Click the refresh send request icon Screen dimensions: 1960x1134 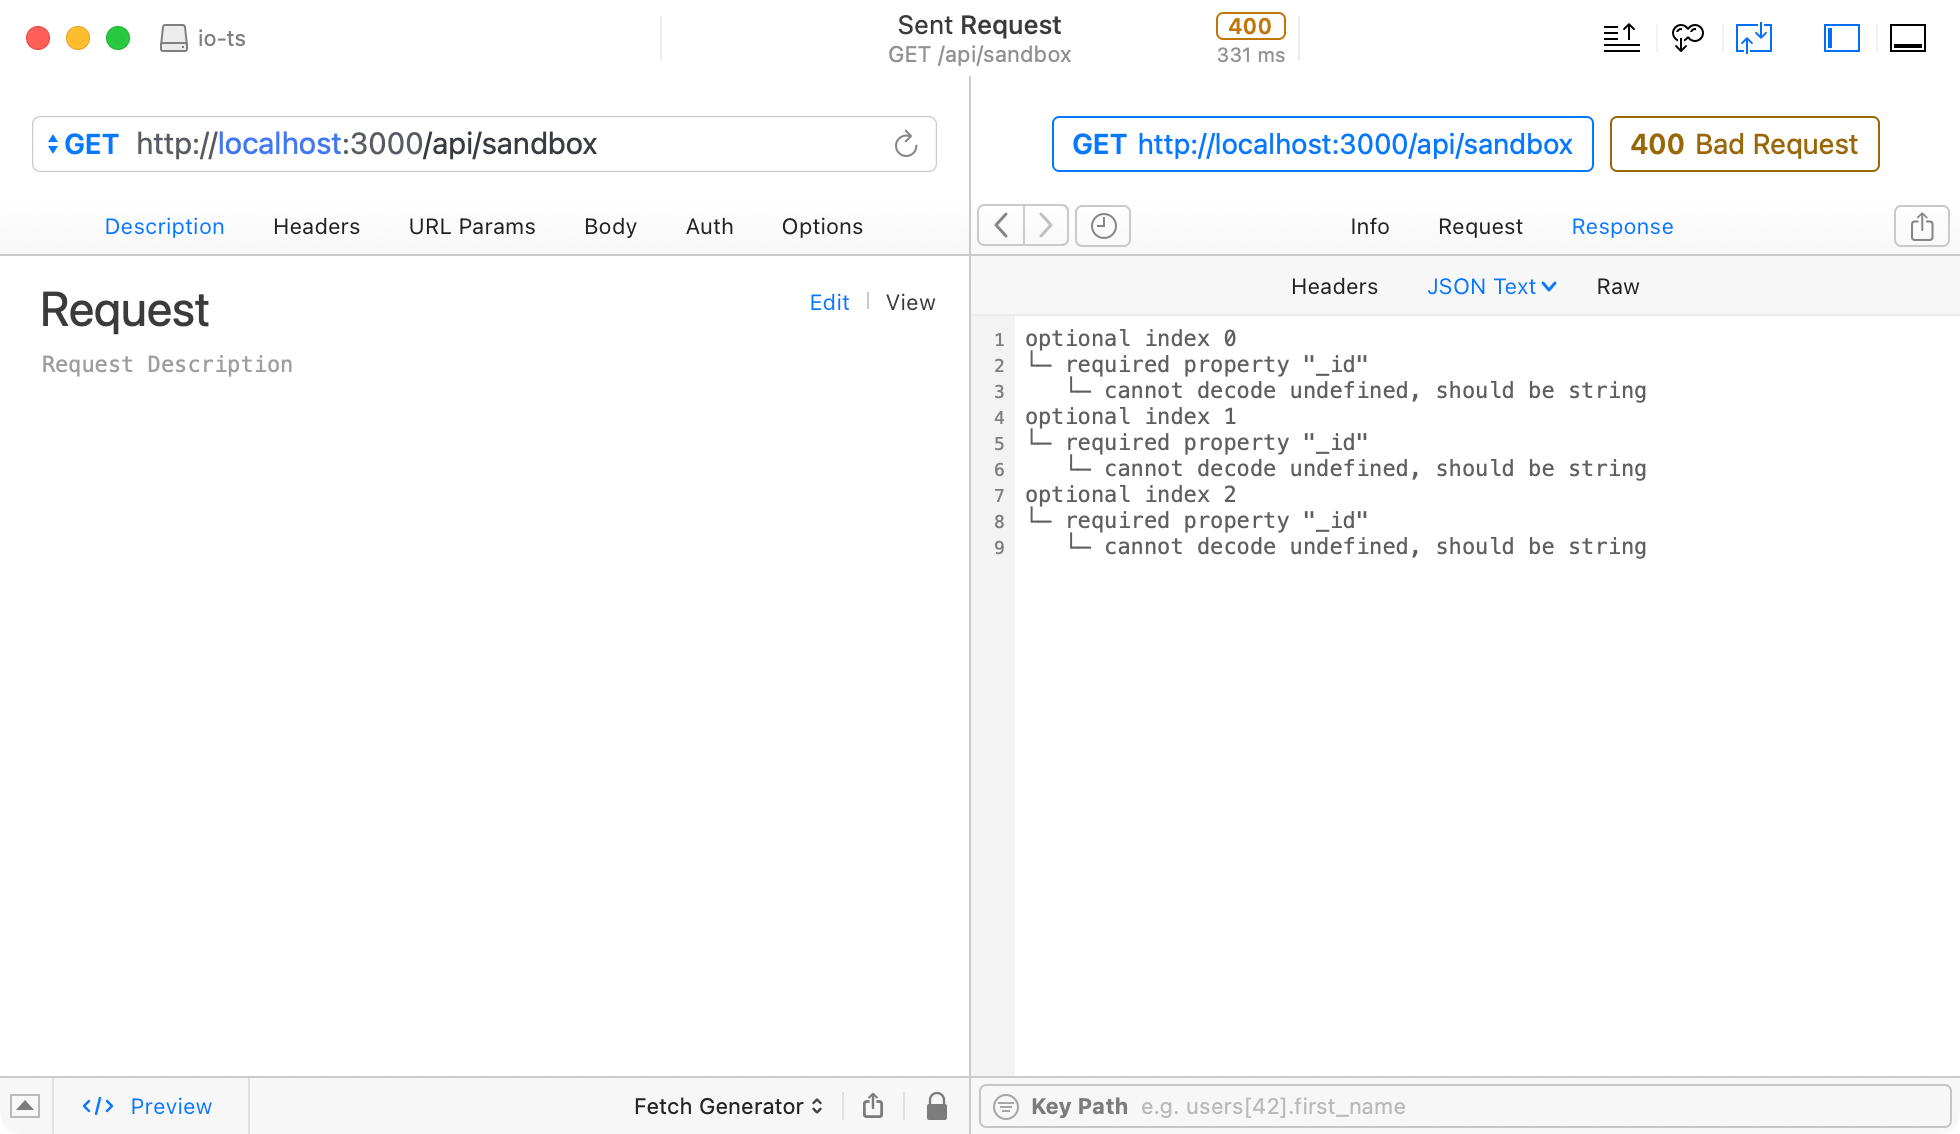point(905,144)
